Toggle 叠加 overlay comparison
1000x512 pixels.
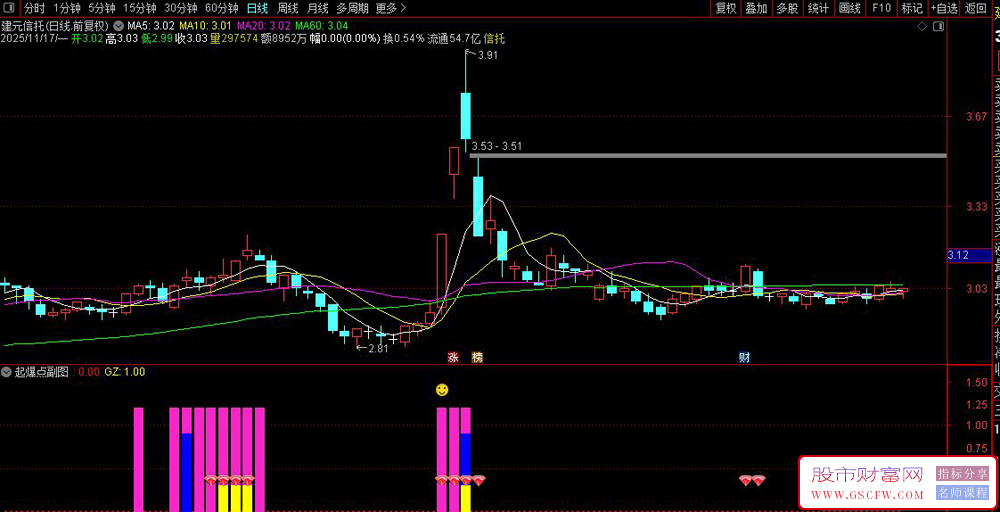point(756,8)
